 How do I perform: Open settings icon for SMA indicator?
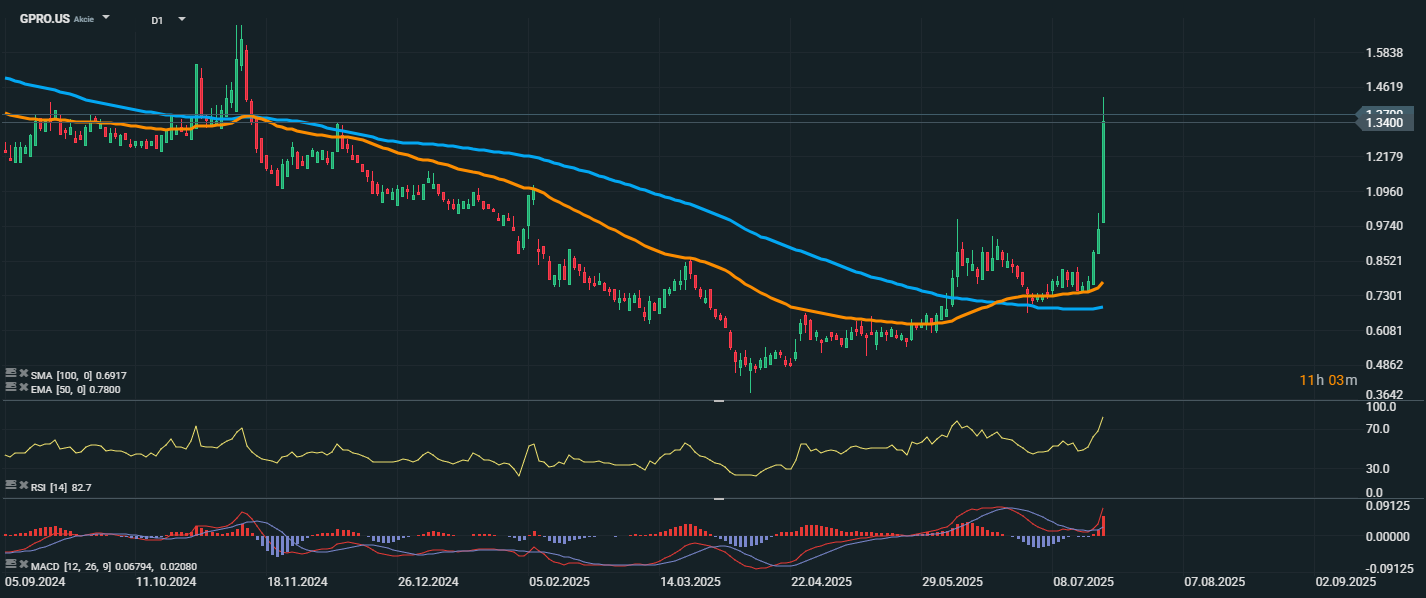pos(10,374)
